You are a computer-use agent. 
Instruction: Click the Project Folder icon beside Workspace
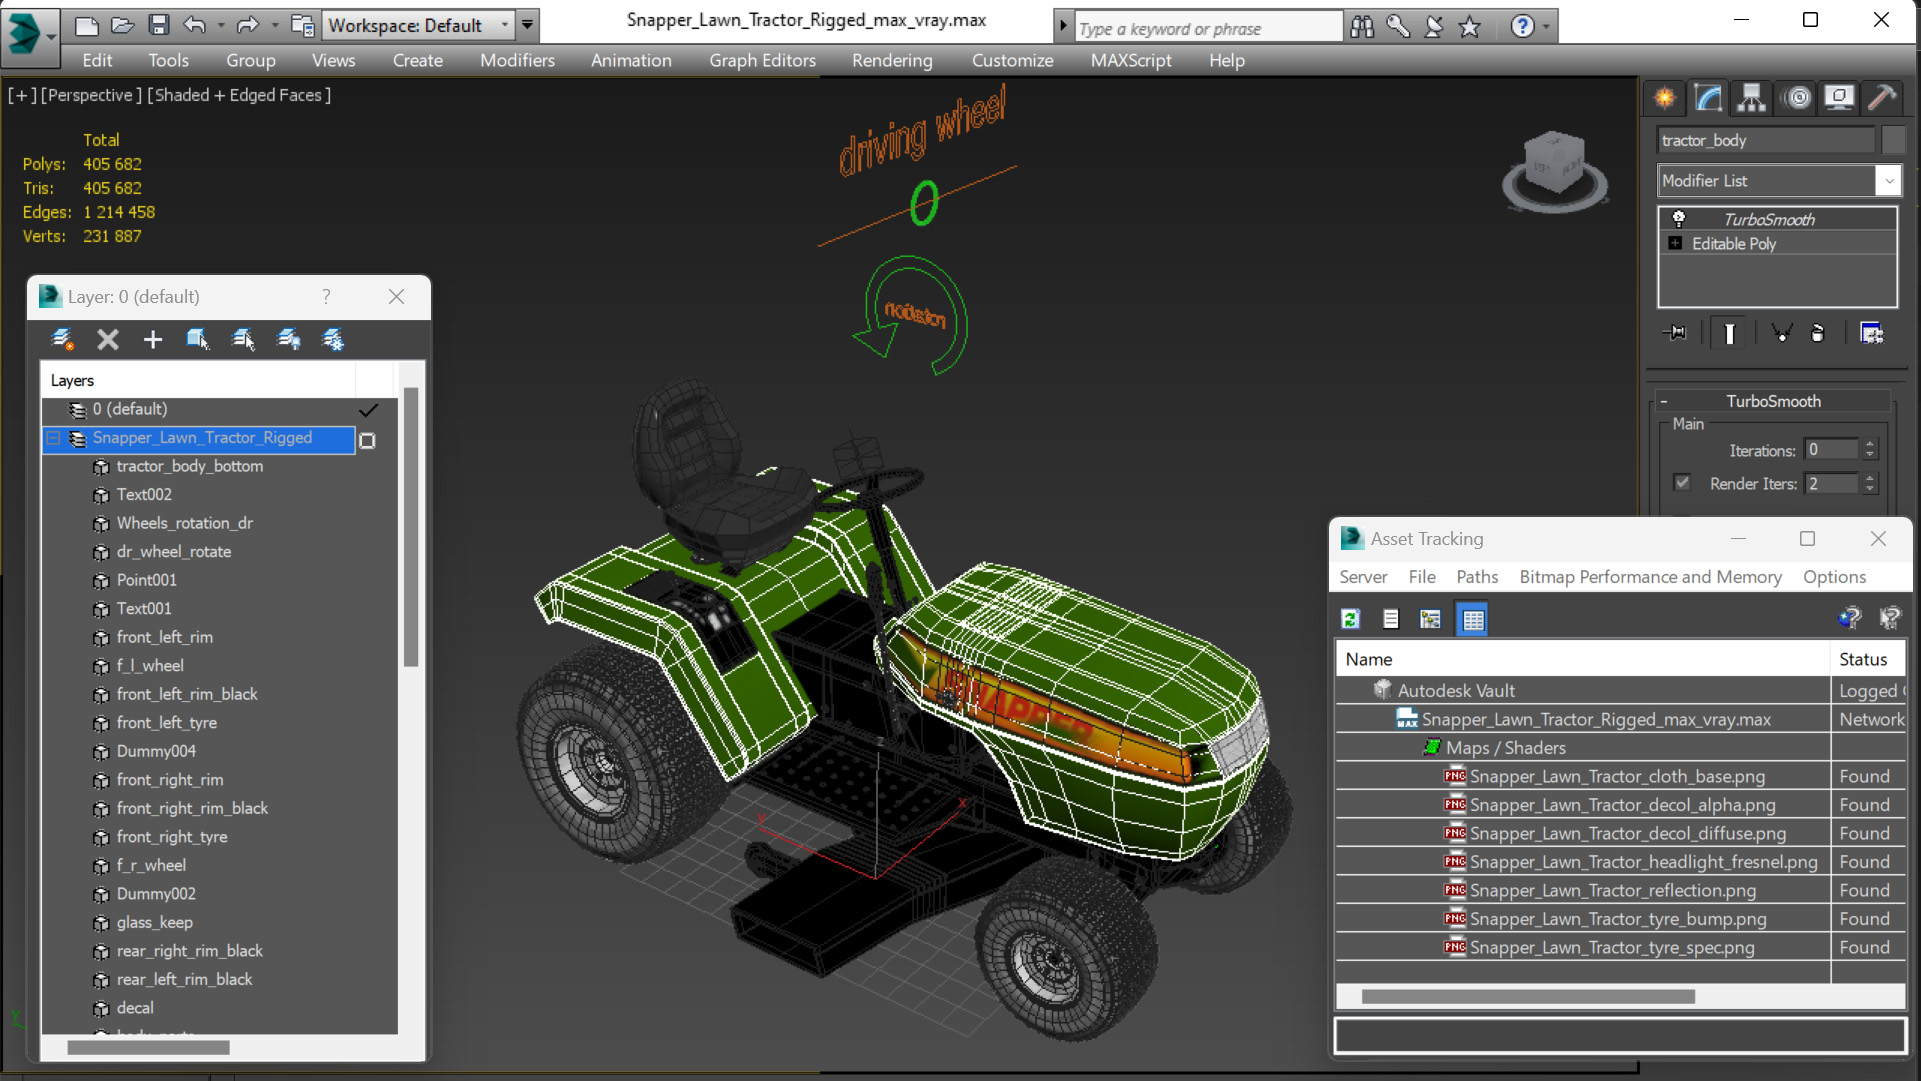pyautogui.click(x=302, y=25)
